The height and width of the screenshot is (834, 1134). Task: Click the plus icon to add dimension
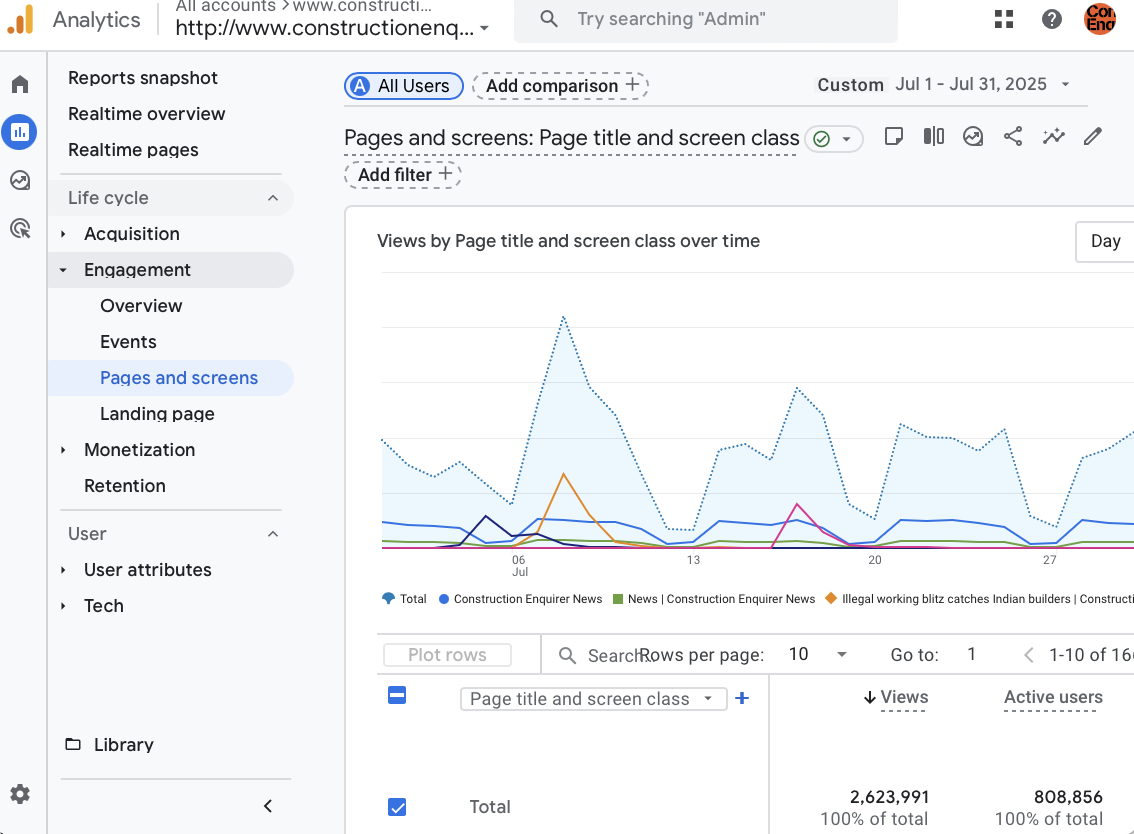tap(741, 698)
